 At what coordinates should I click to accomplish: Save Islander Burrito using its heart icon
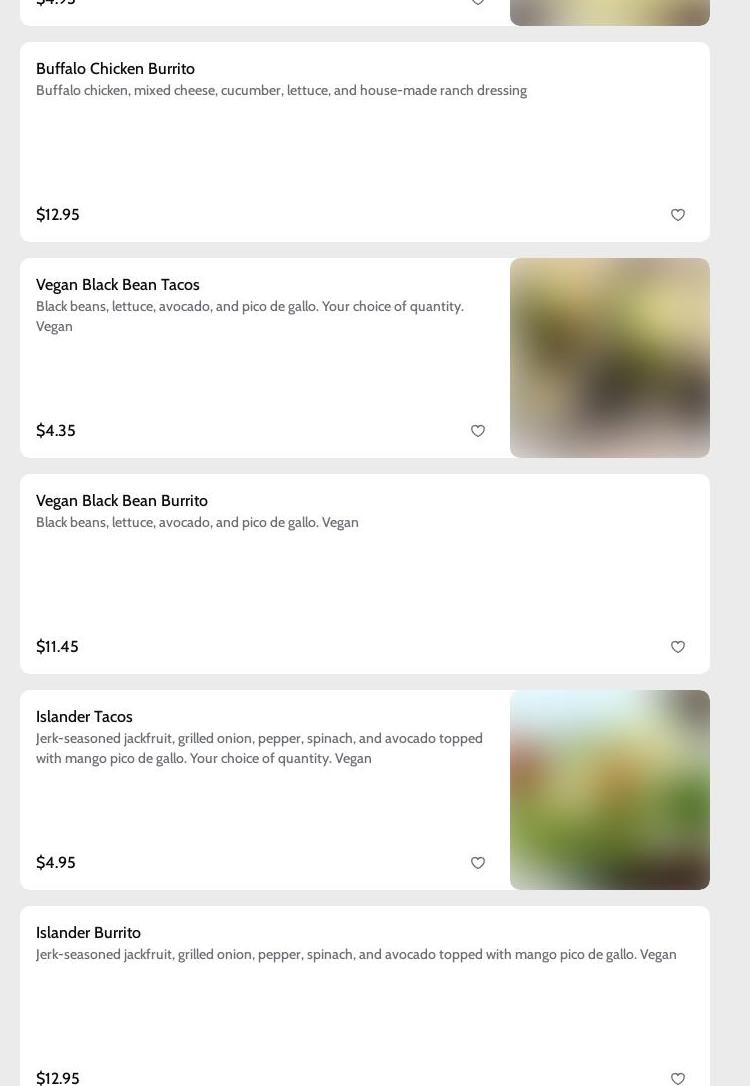click(x=678, y=1078)
